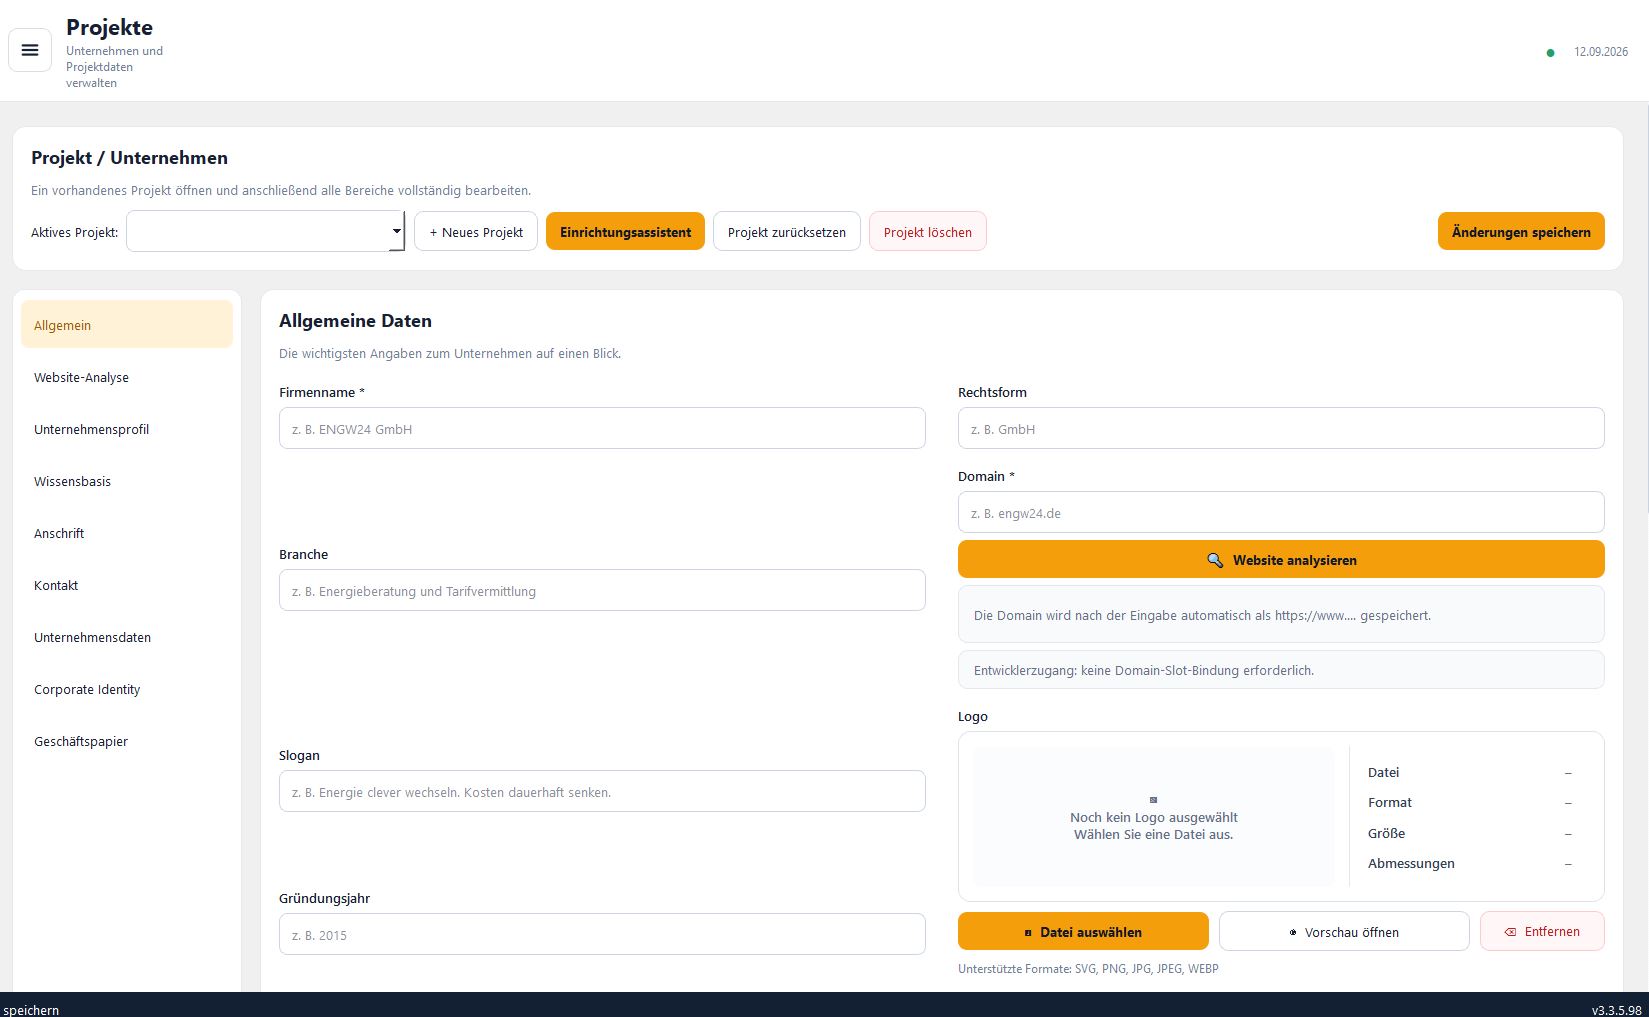
Task: Click the Entwicklerzugang info note
Action: click(x=1281, y=670)
